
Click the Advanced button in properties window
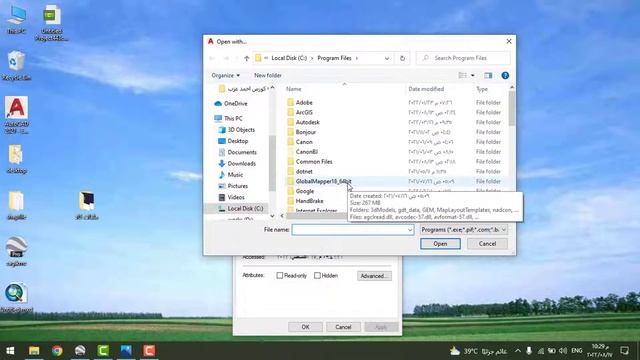(x=374, y=276)
